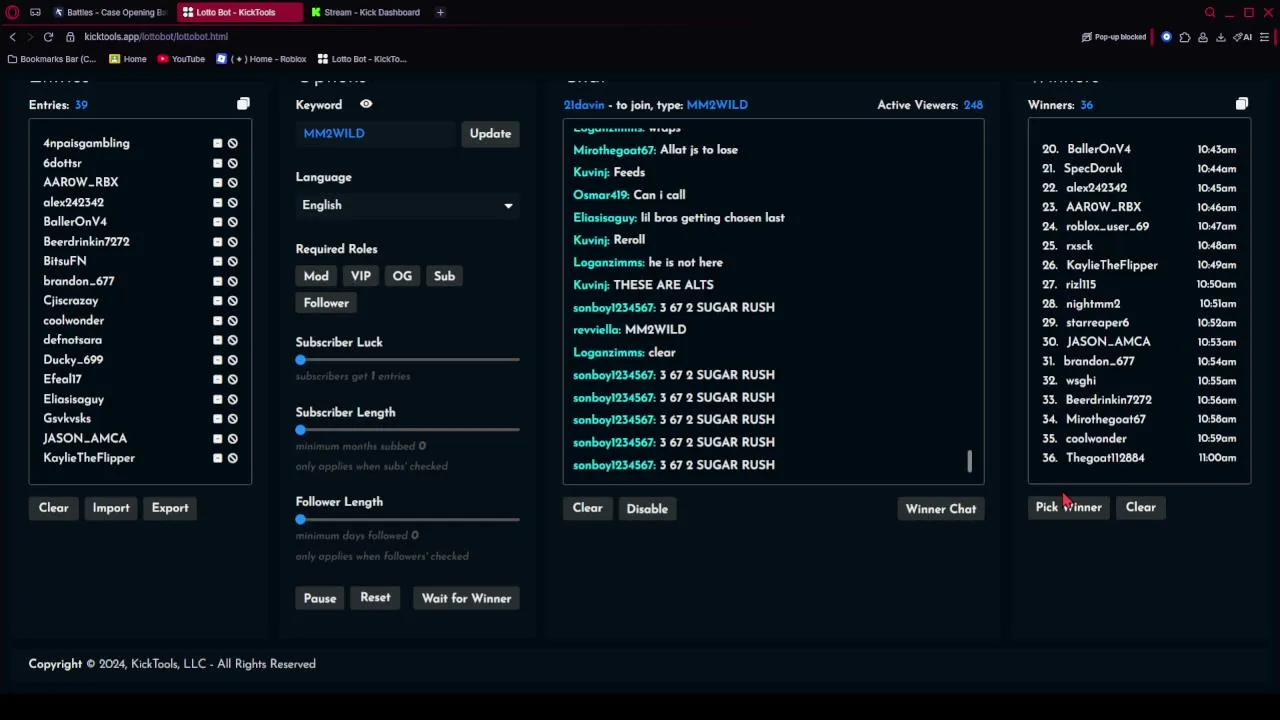Switch to Stream - Kick Dashboard tab
This screenshot has height=720, width=1280.
point(365,12)
